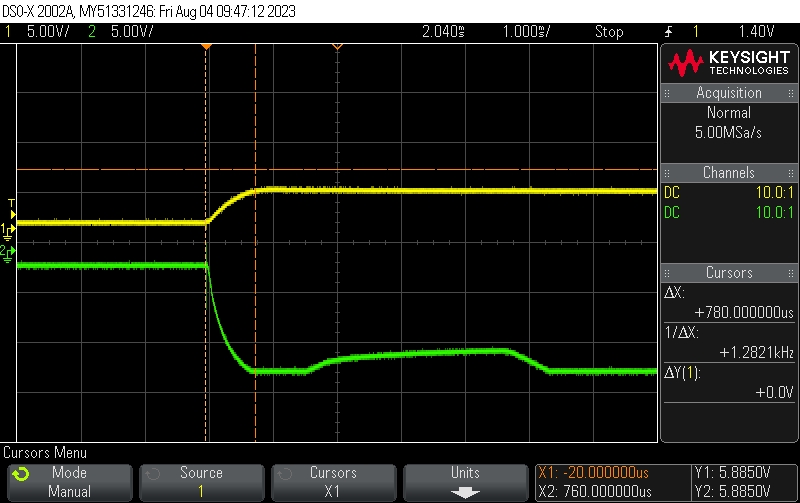Click the hollow orange time reference marker
Image resolution: width=800 pixels, height=503 pixels.
[x=337, y=47]
